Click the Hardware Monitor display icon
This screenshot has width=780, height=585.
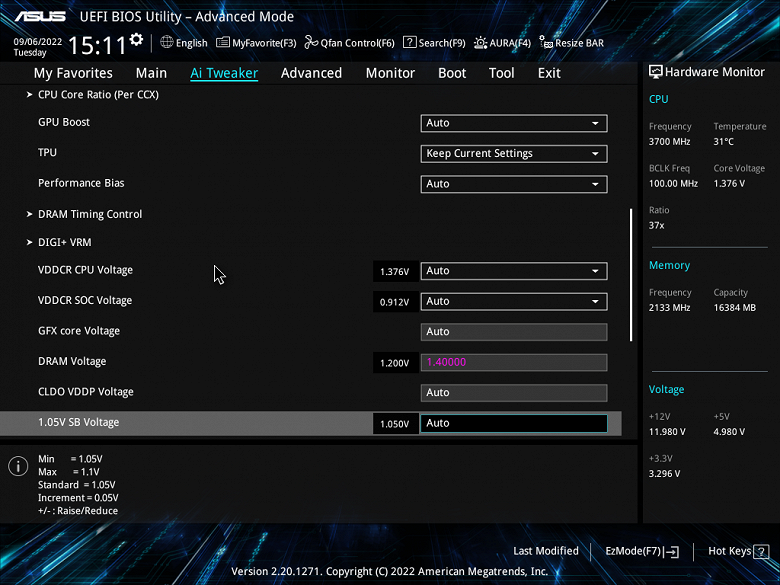[x=656, y=72]
